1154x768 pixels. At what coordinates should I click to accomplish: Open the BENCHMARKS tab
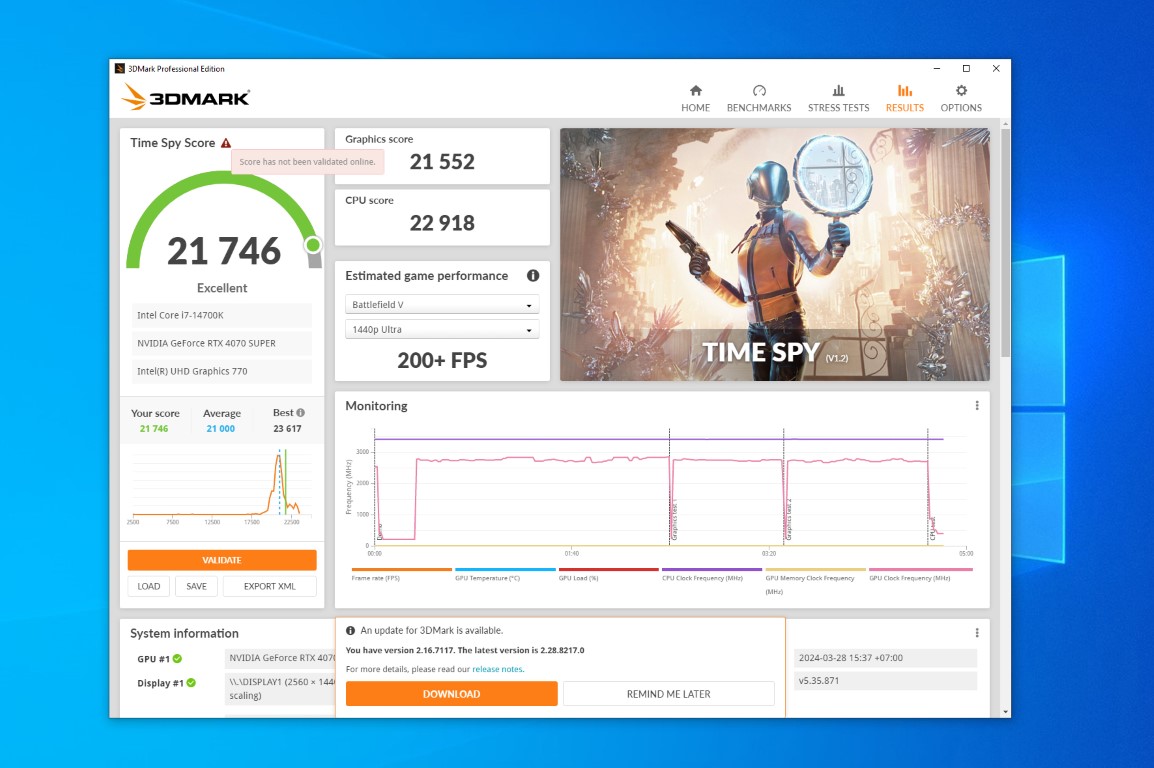coord(759,99)
